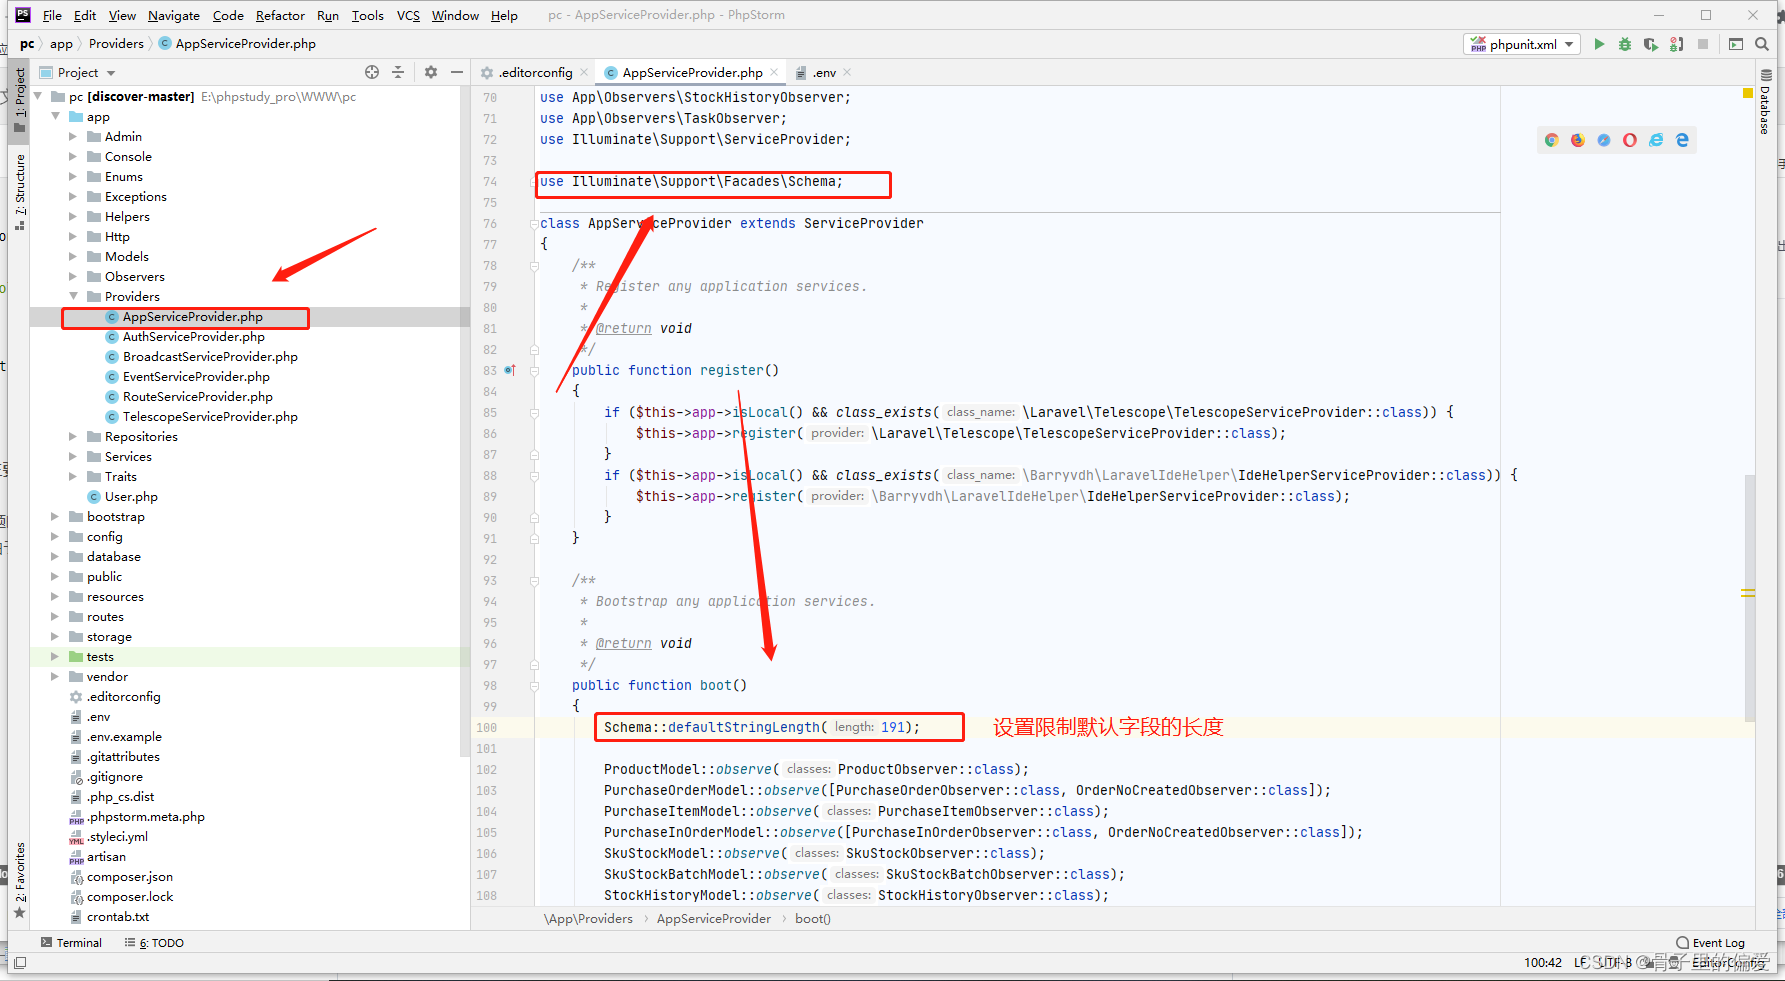
Task: Select TelescopeServiceProvider.php file
Action: tap(210, 416)
